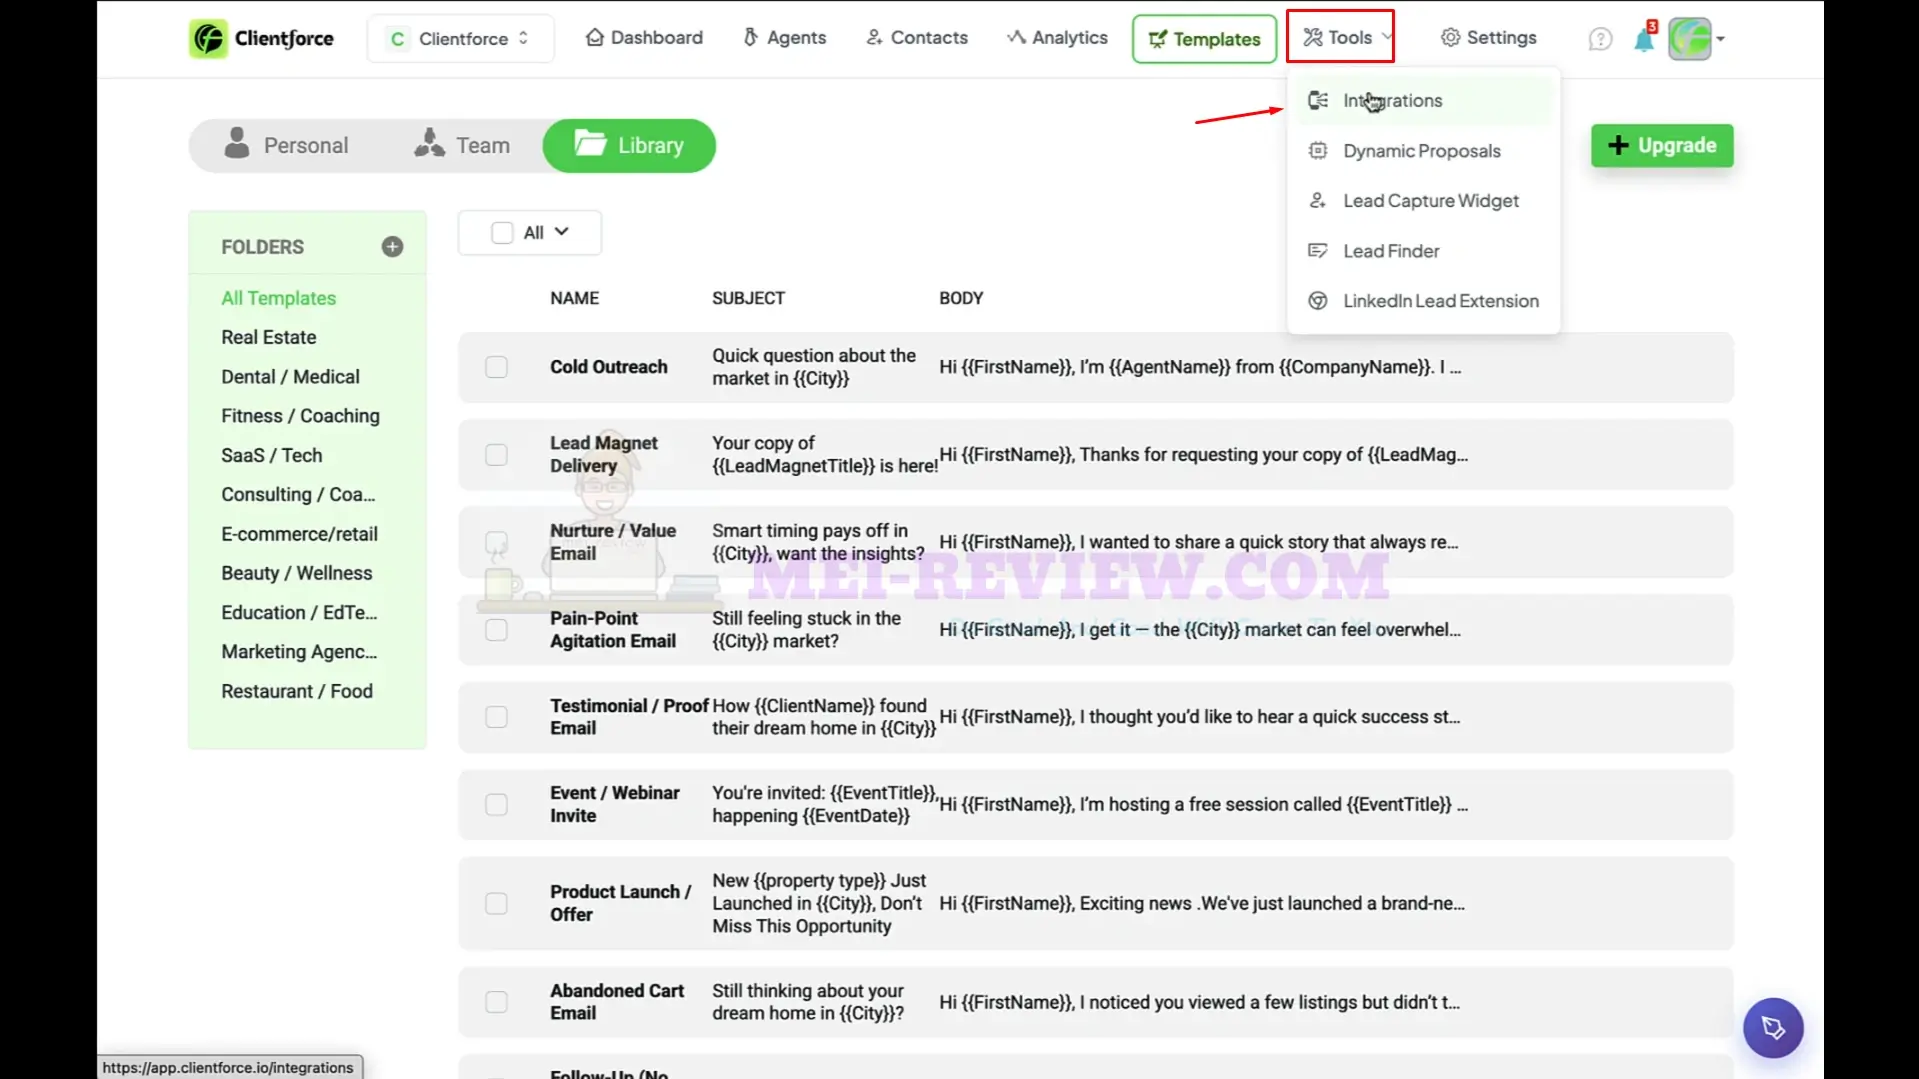Viewport: 1919px width, 1079px height.
Task: Tick the Lead Magnet Delivery checkbox
Action: (496, 455)
